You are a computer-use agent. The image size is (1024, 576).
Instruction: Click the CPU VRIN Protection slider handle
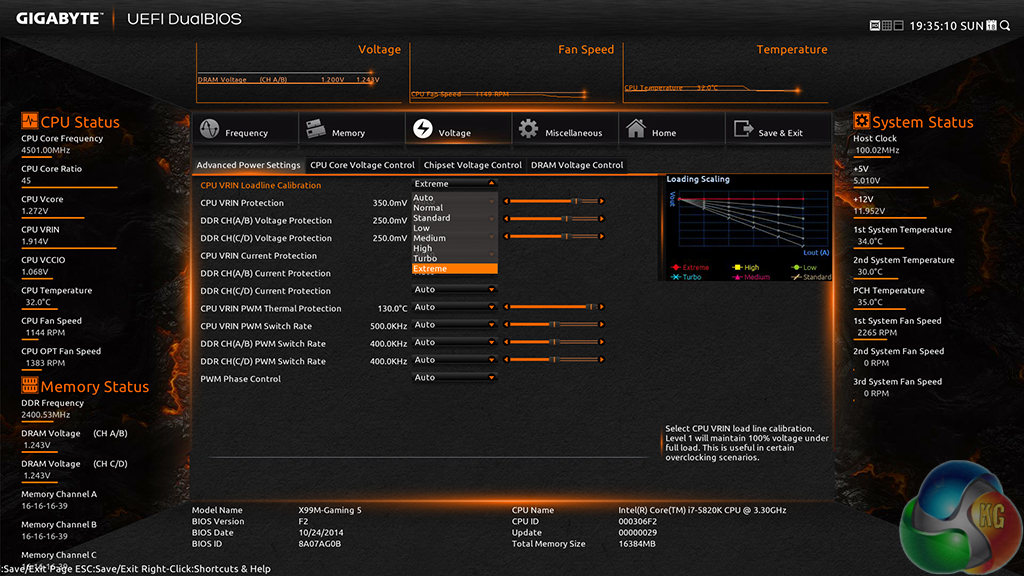(x=574, y=202)
